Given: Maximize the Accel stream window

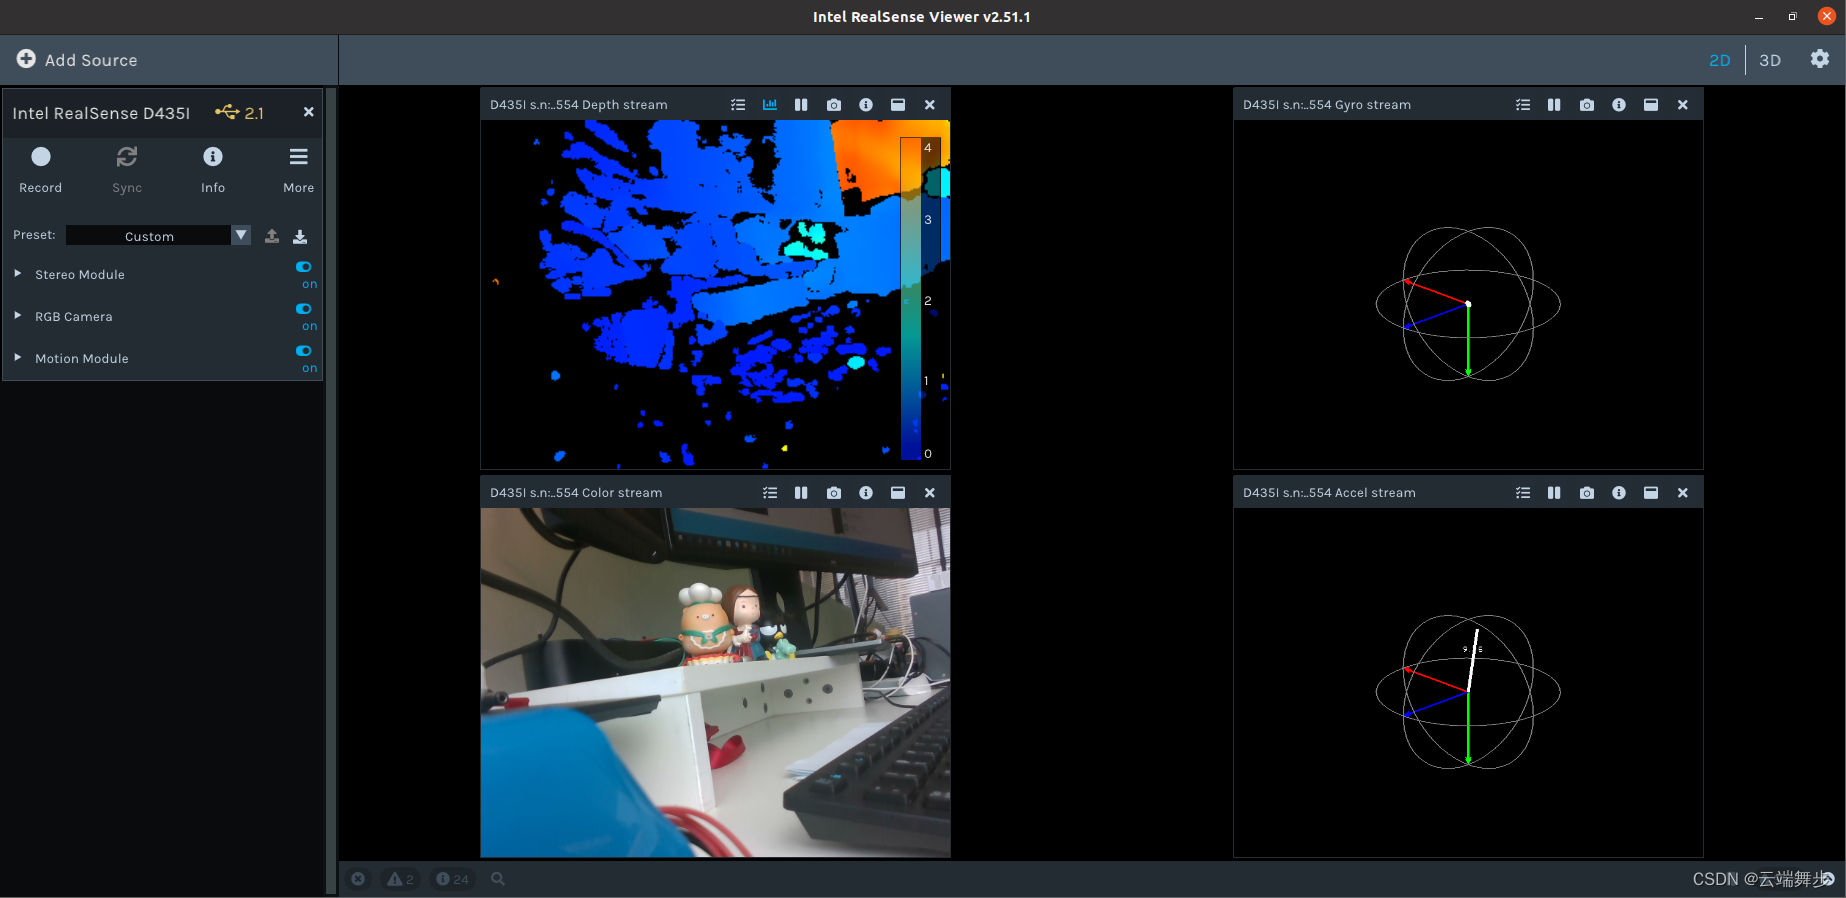Looking at the screenshot, I should 1651,493.
